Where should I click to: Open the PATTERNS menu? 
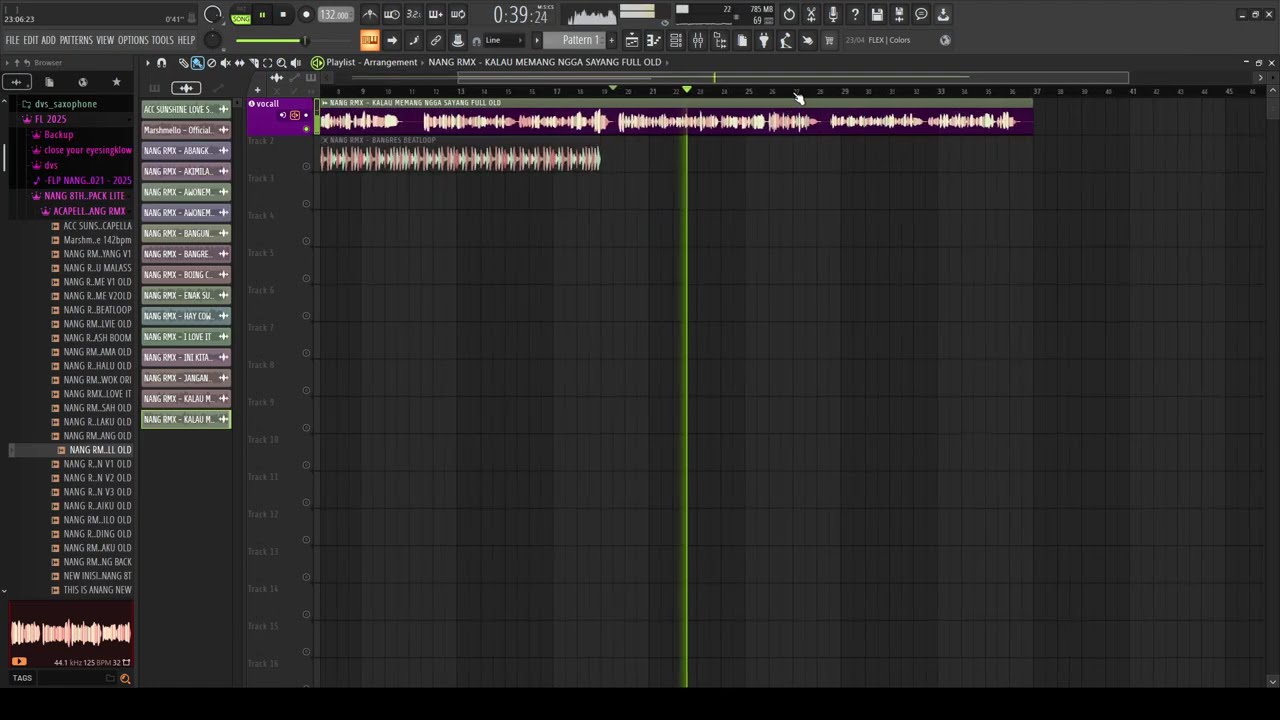coord(76,40)
